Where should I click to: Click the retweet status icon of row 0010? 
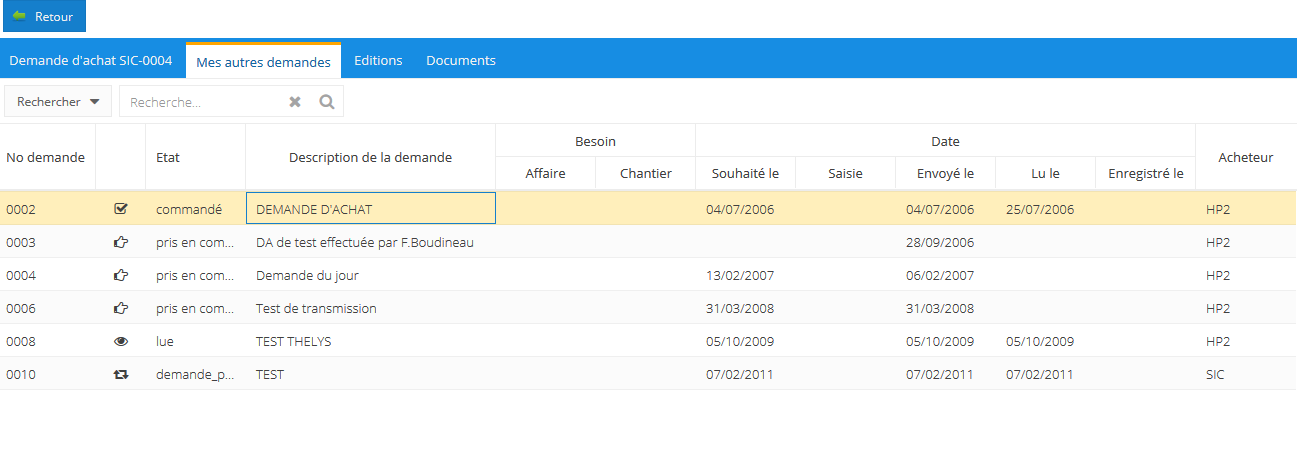(x=121, y=374)
